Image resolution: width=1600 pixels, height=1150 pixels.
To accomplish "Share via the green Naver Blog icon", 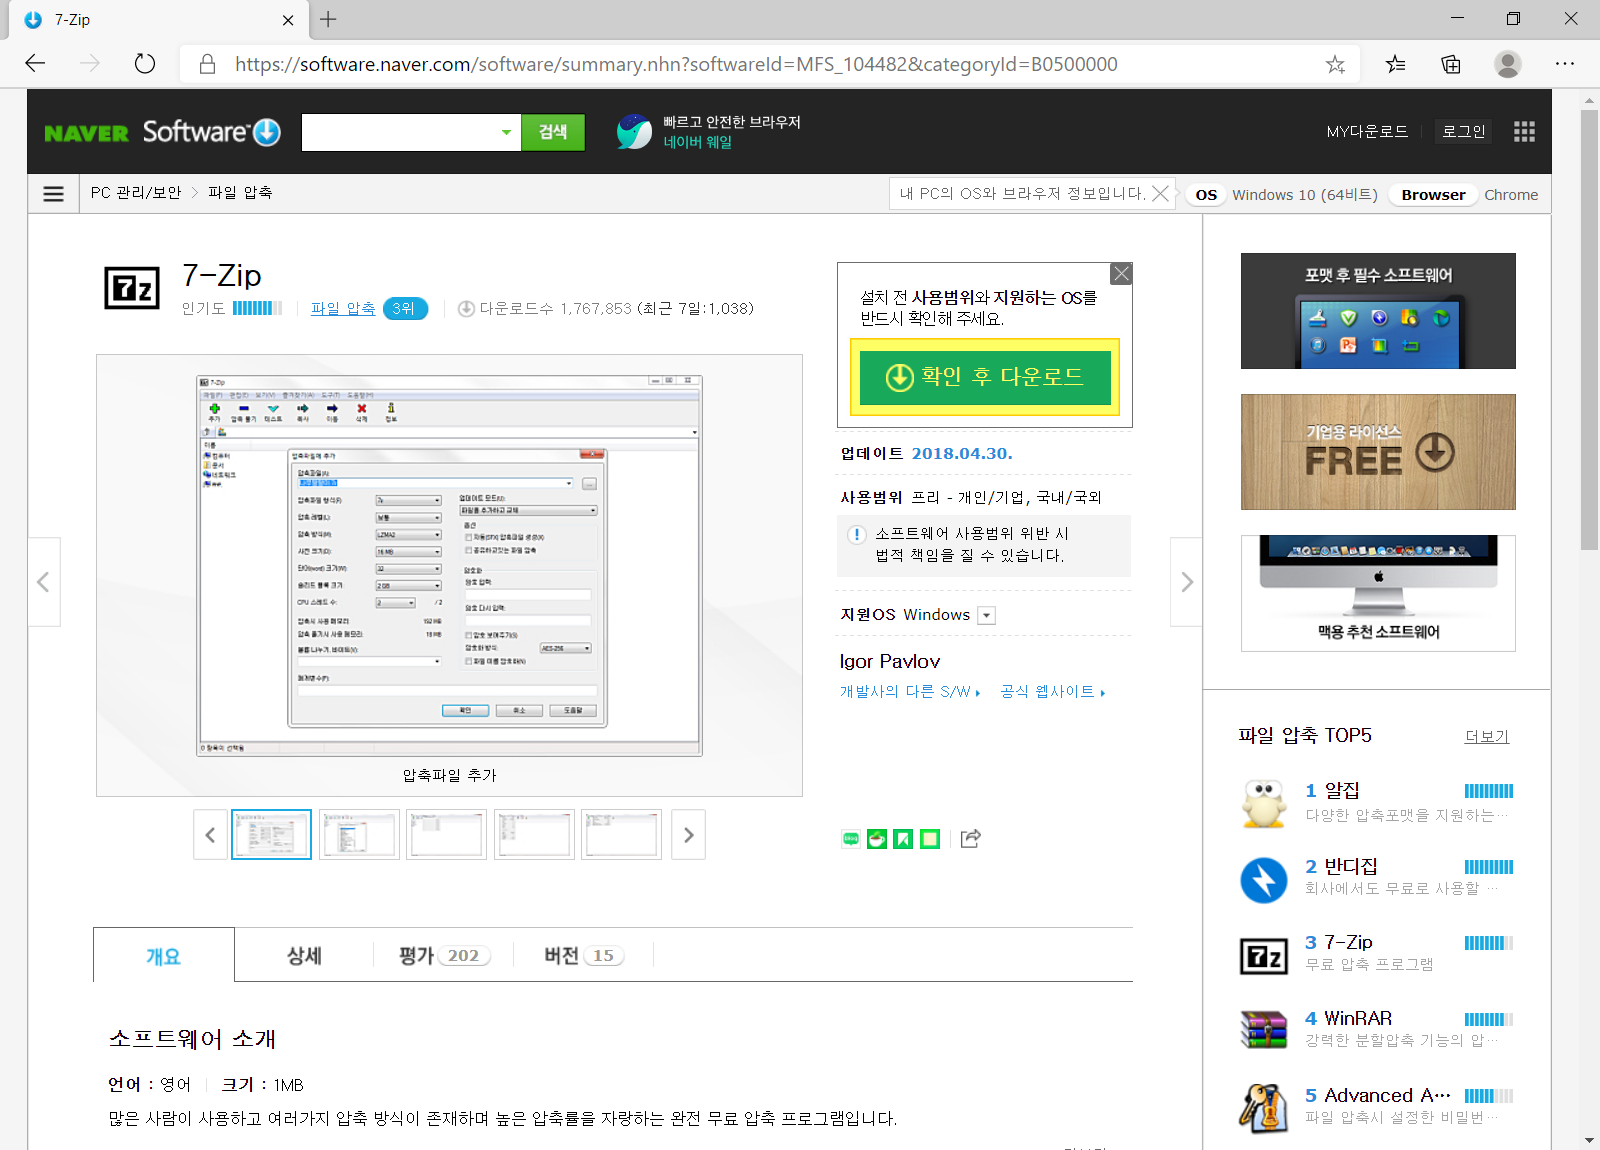I will click(851, 839).
